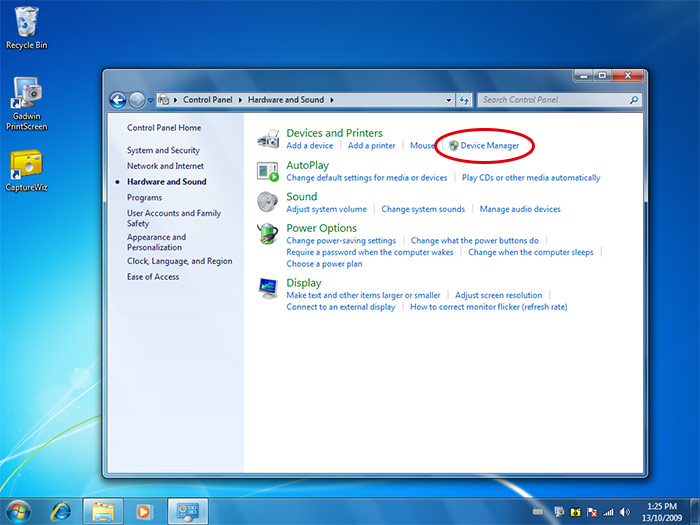700x525 pixels.
Task: Open User Accounts and Family Safety
Action: coord(174,218)
